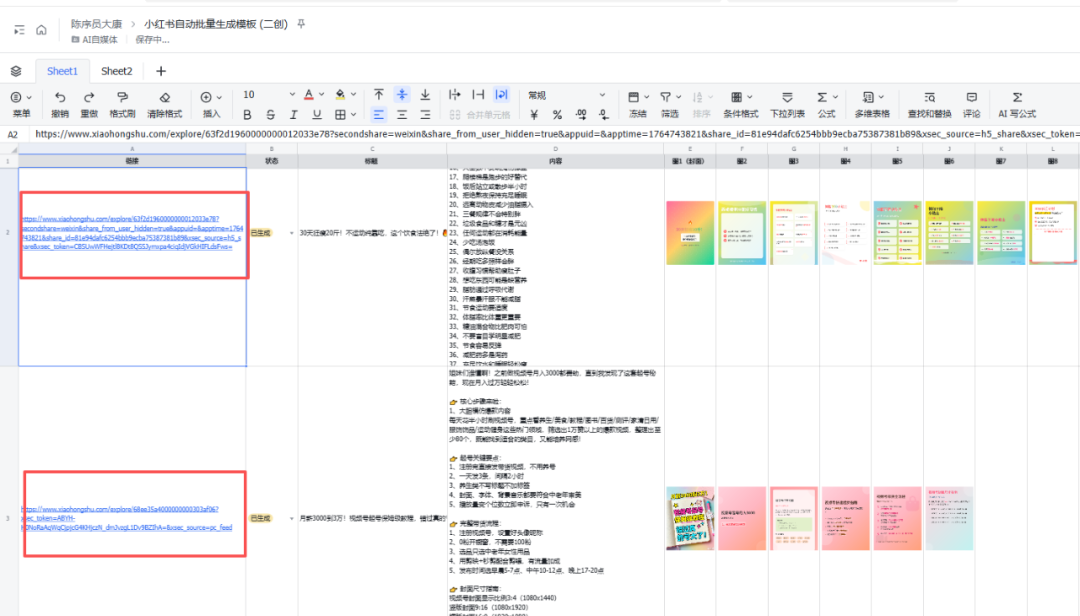Expand the 公式 formula dropdown
This screenshot has width=1080, height=616.
[x=835, y=97]
